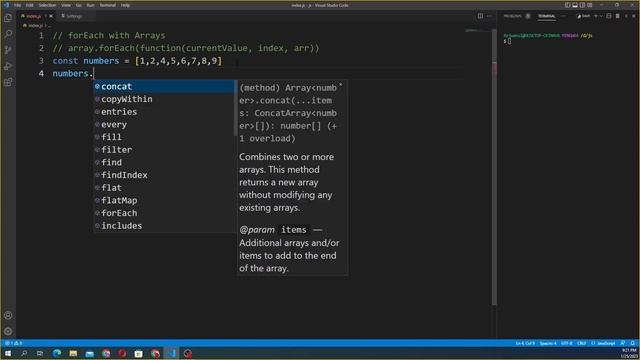Viewport: 640px width, 360px height.
Task: Close the concat documentation popup
Action: [x=341, y=85]
